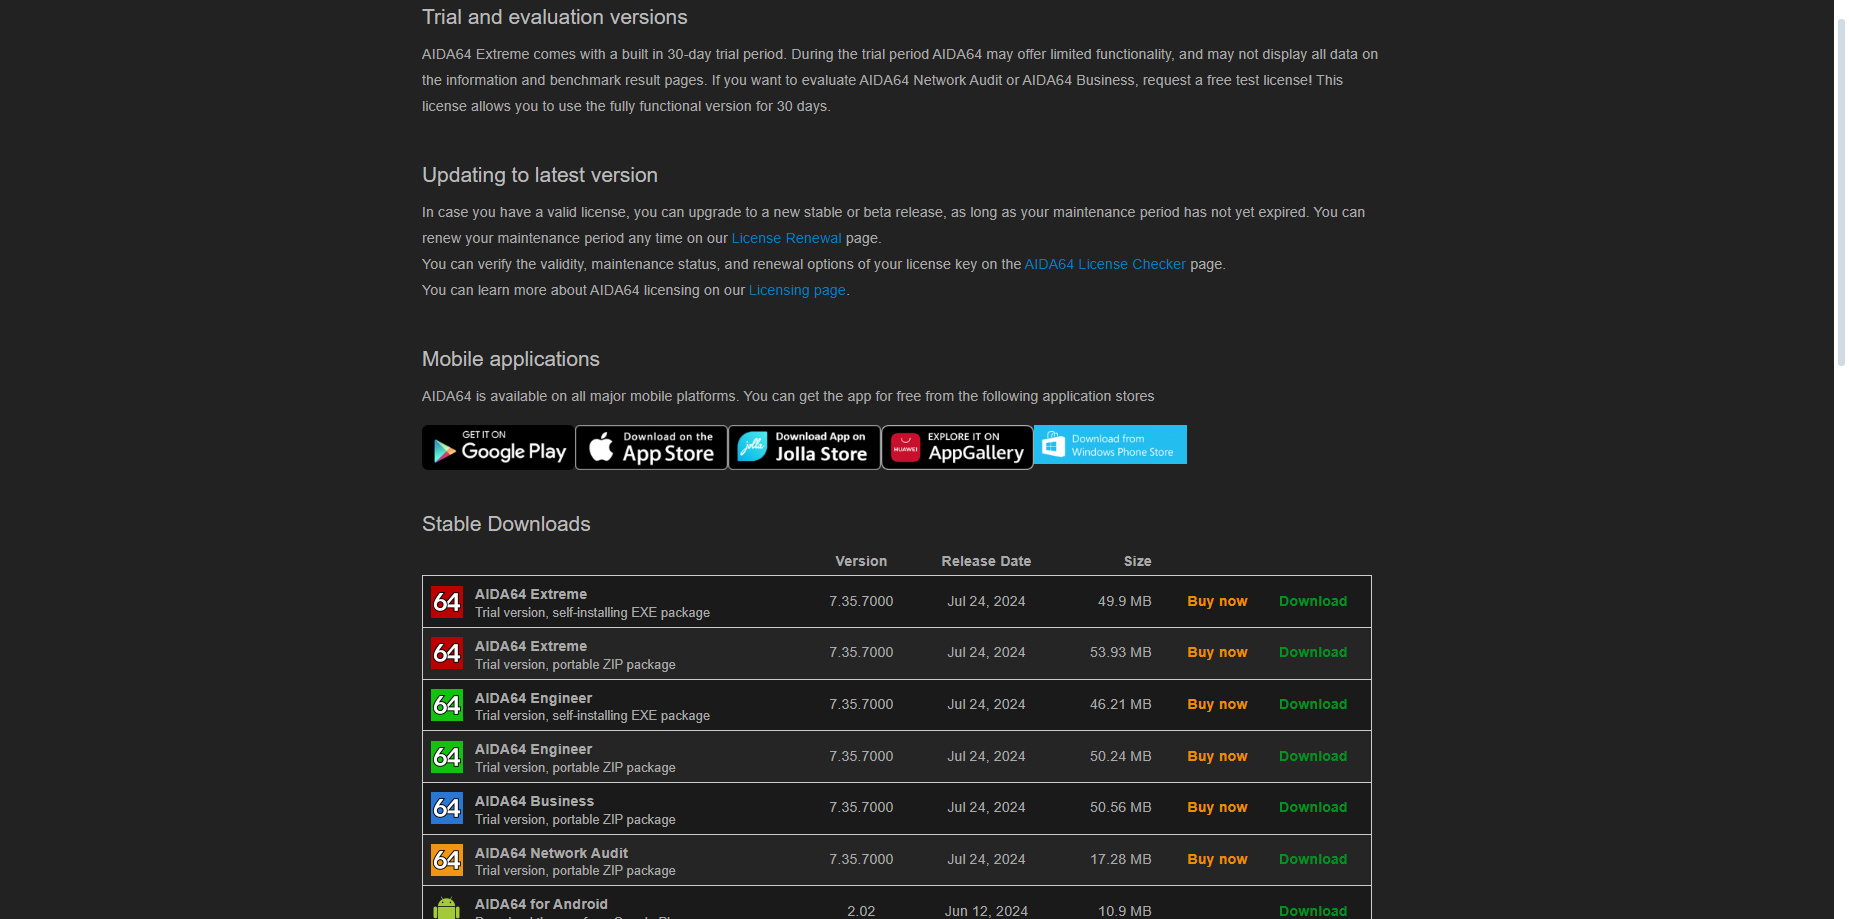
Task: Download AIDA64 Business portable ZIP package
Action: [1313, 807]
